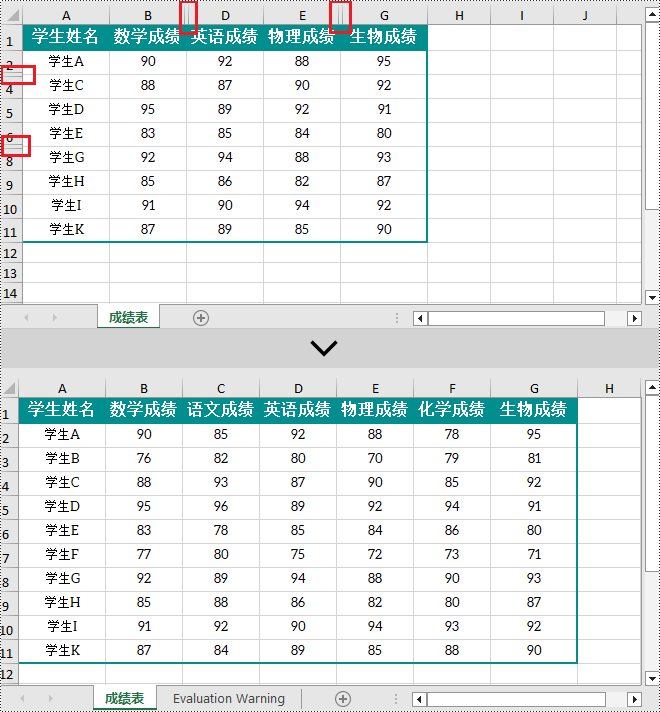Click 学生A cell in bottom workbook
This screenshot has width=660, height=712.
point(62,435)
